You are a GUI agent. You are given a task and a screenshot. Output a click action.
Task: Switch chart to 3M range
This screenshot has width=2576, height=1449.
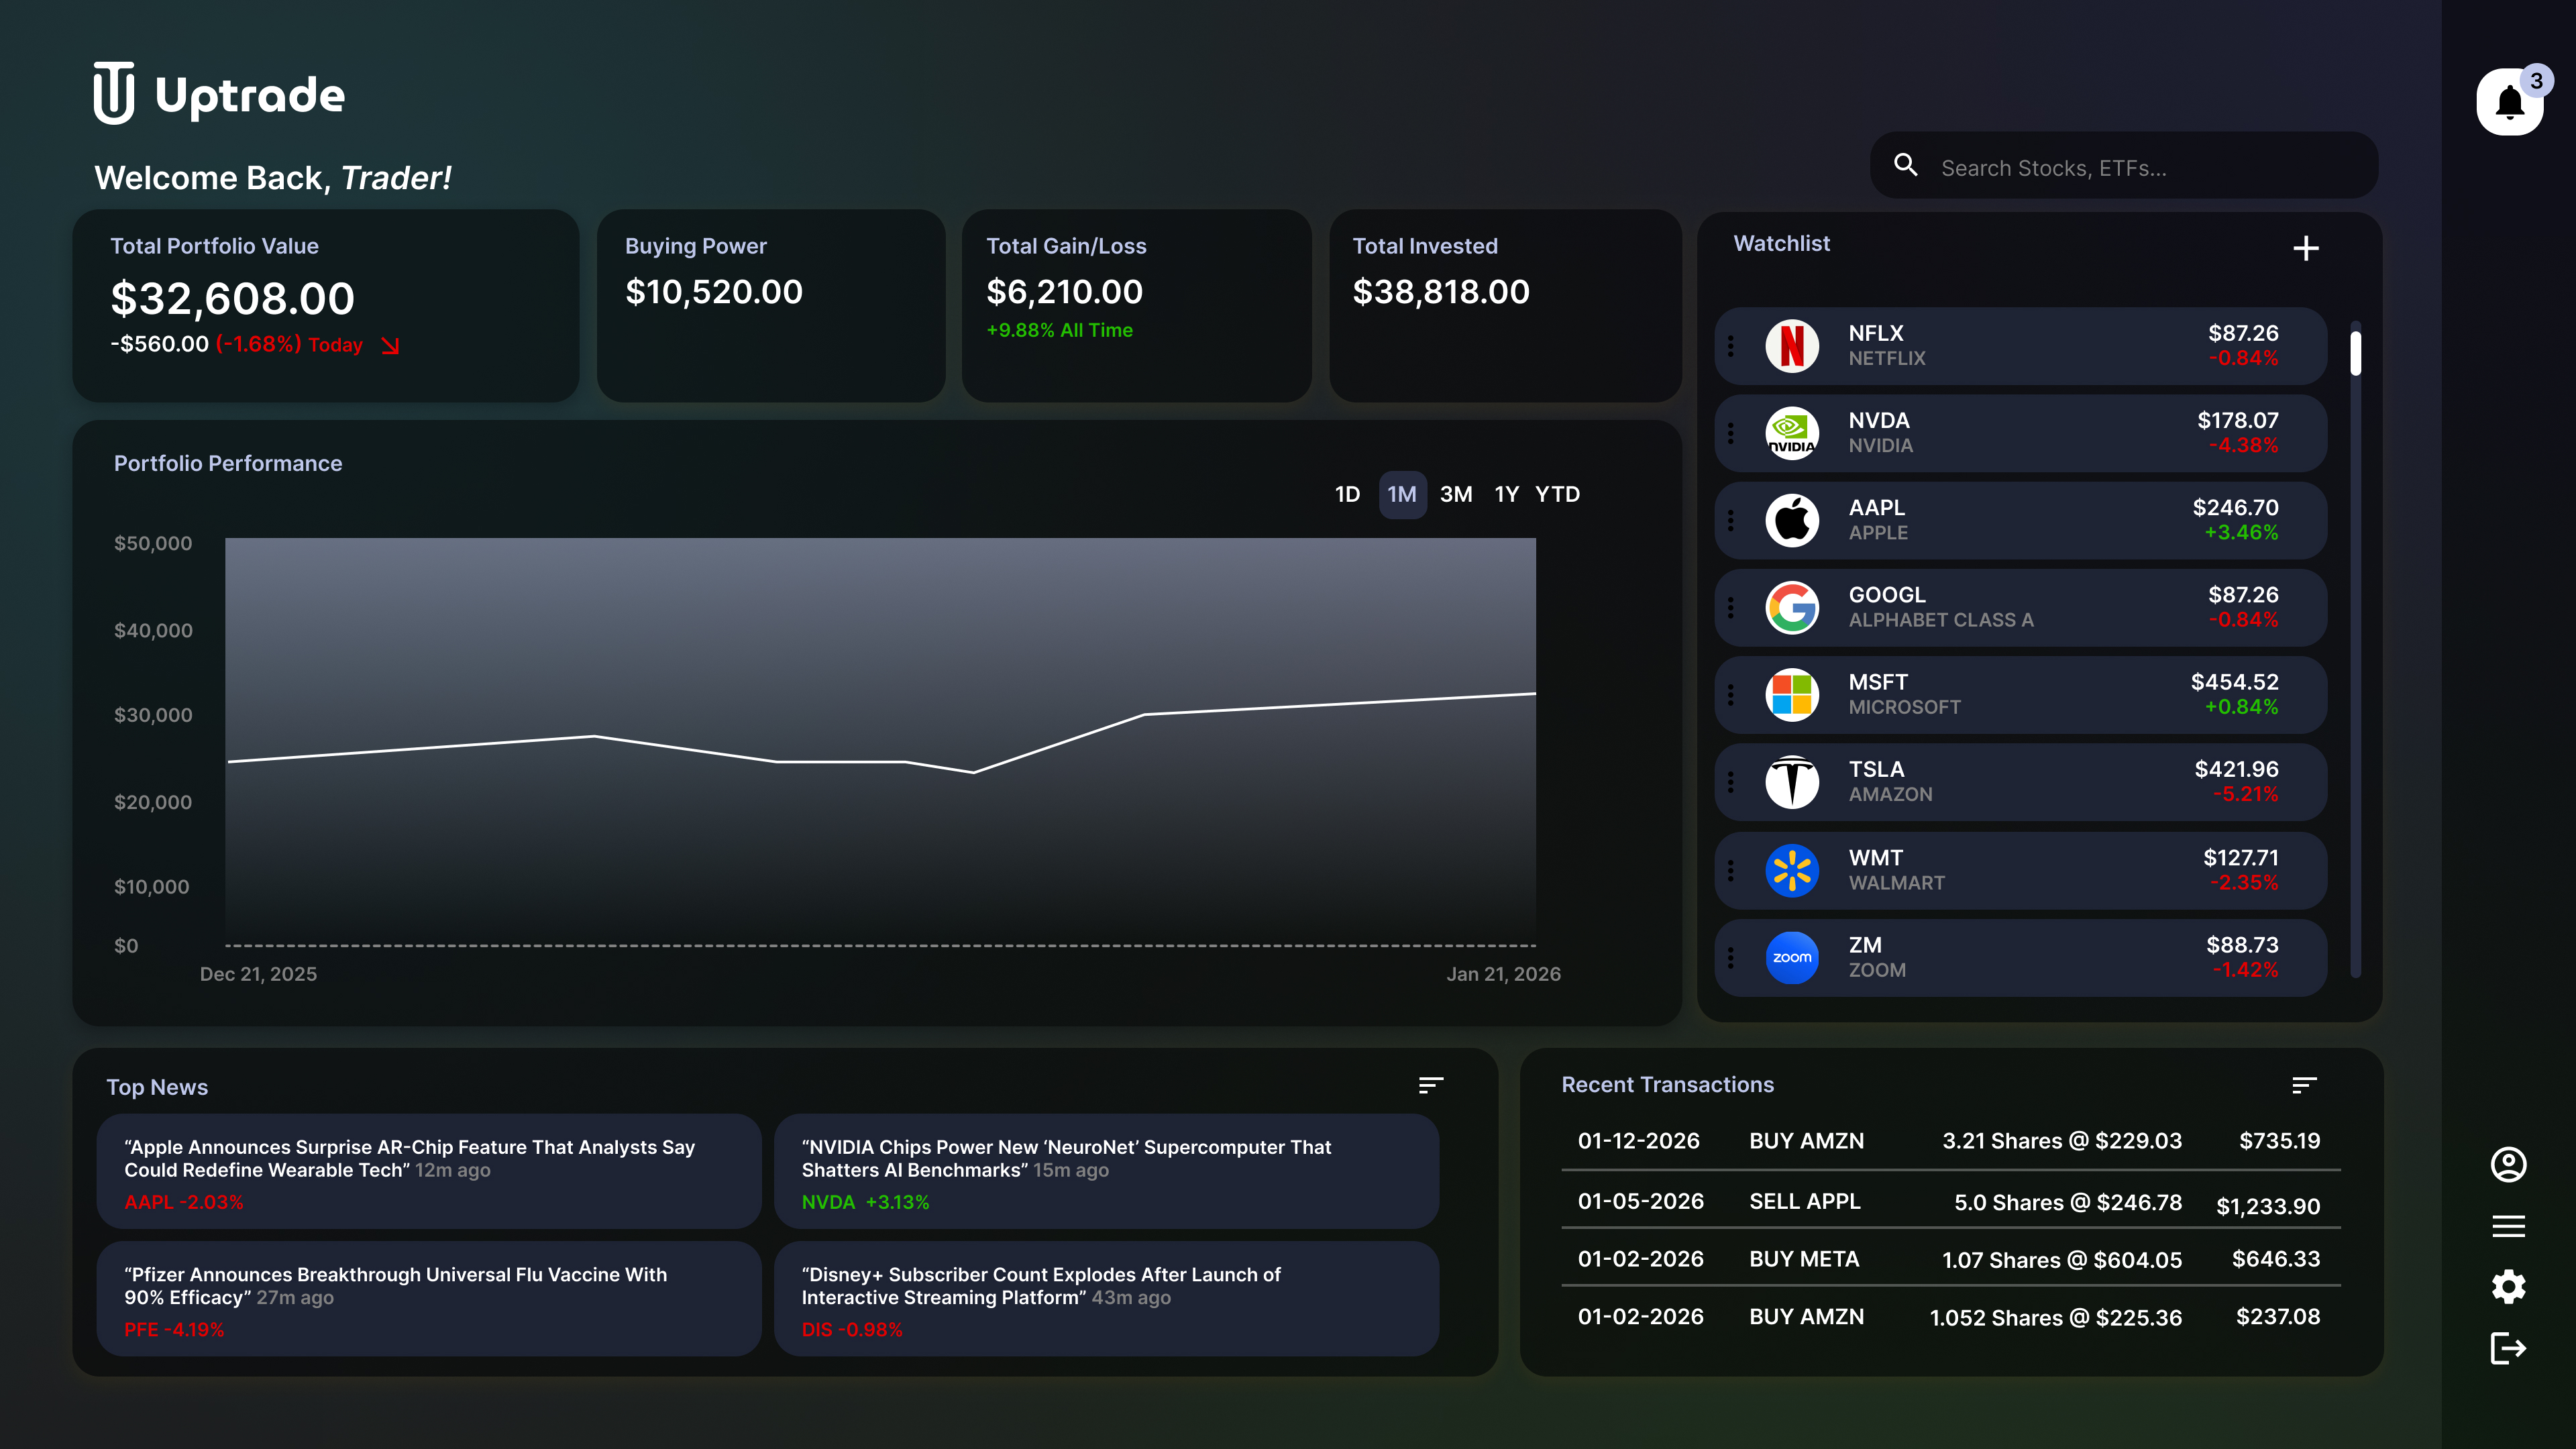[x=1456, y=494]
